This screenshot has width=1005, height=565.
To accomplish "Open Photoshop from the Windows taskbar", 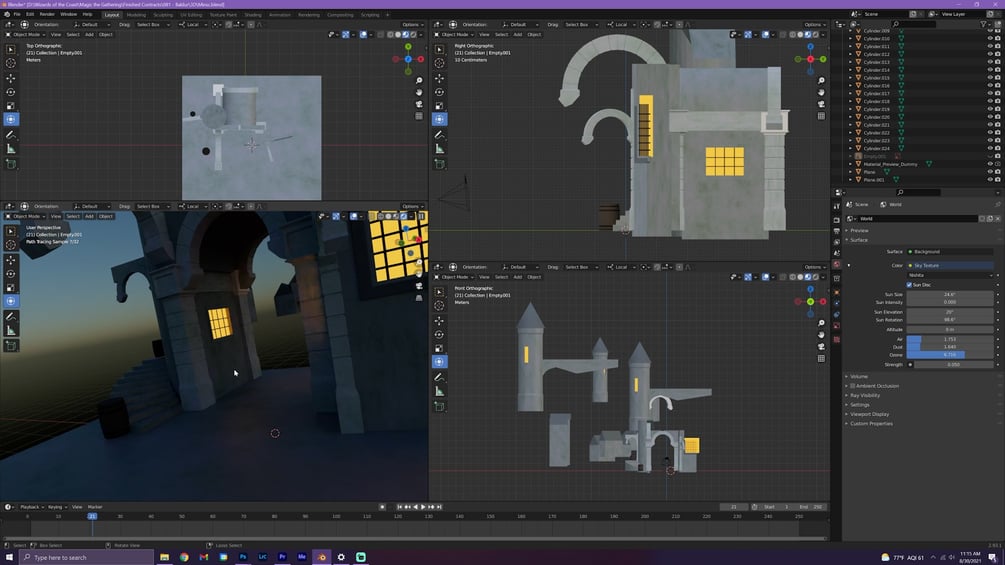I will point(243,557).
